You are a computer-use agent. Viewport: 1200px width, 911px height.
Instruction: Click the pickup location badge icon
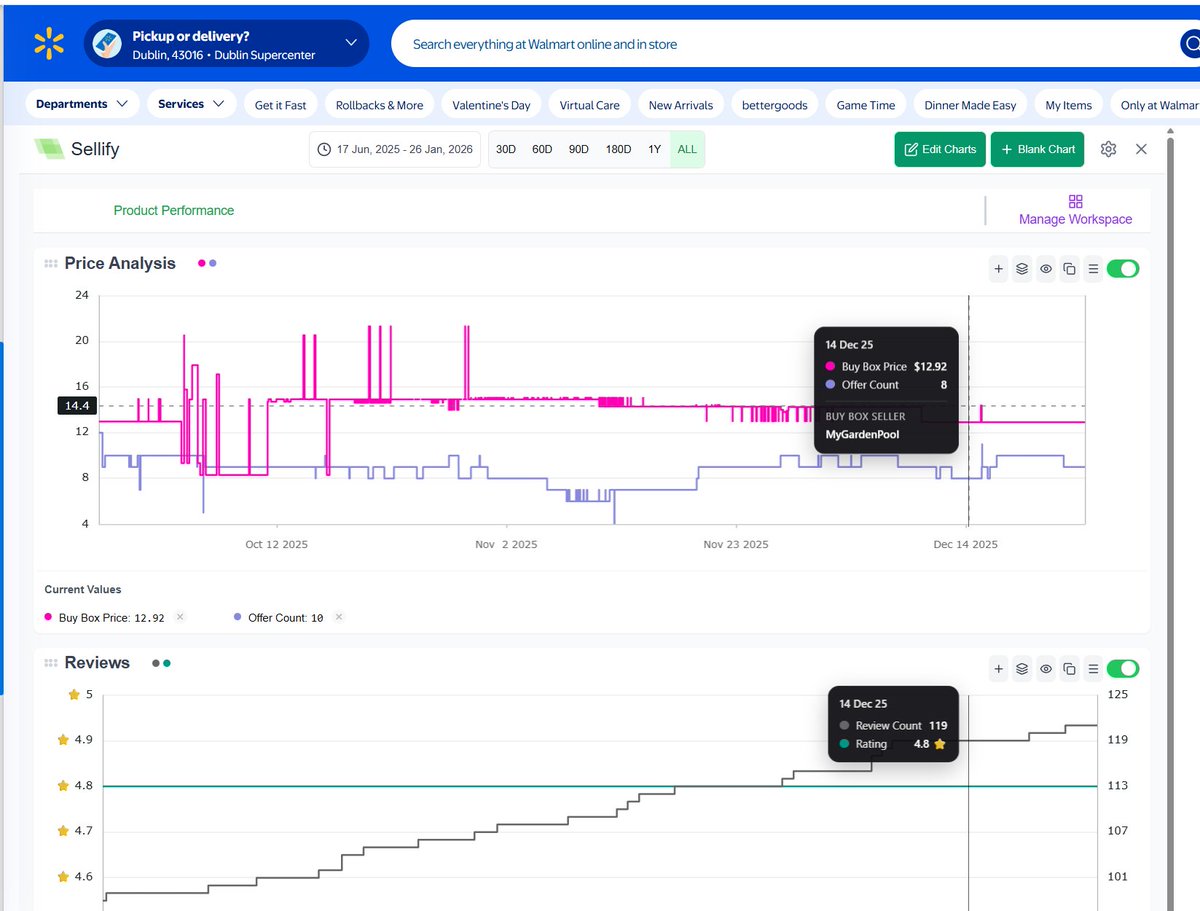click(107, 44)
